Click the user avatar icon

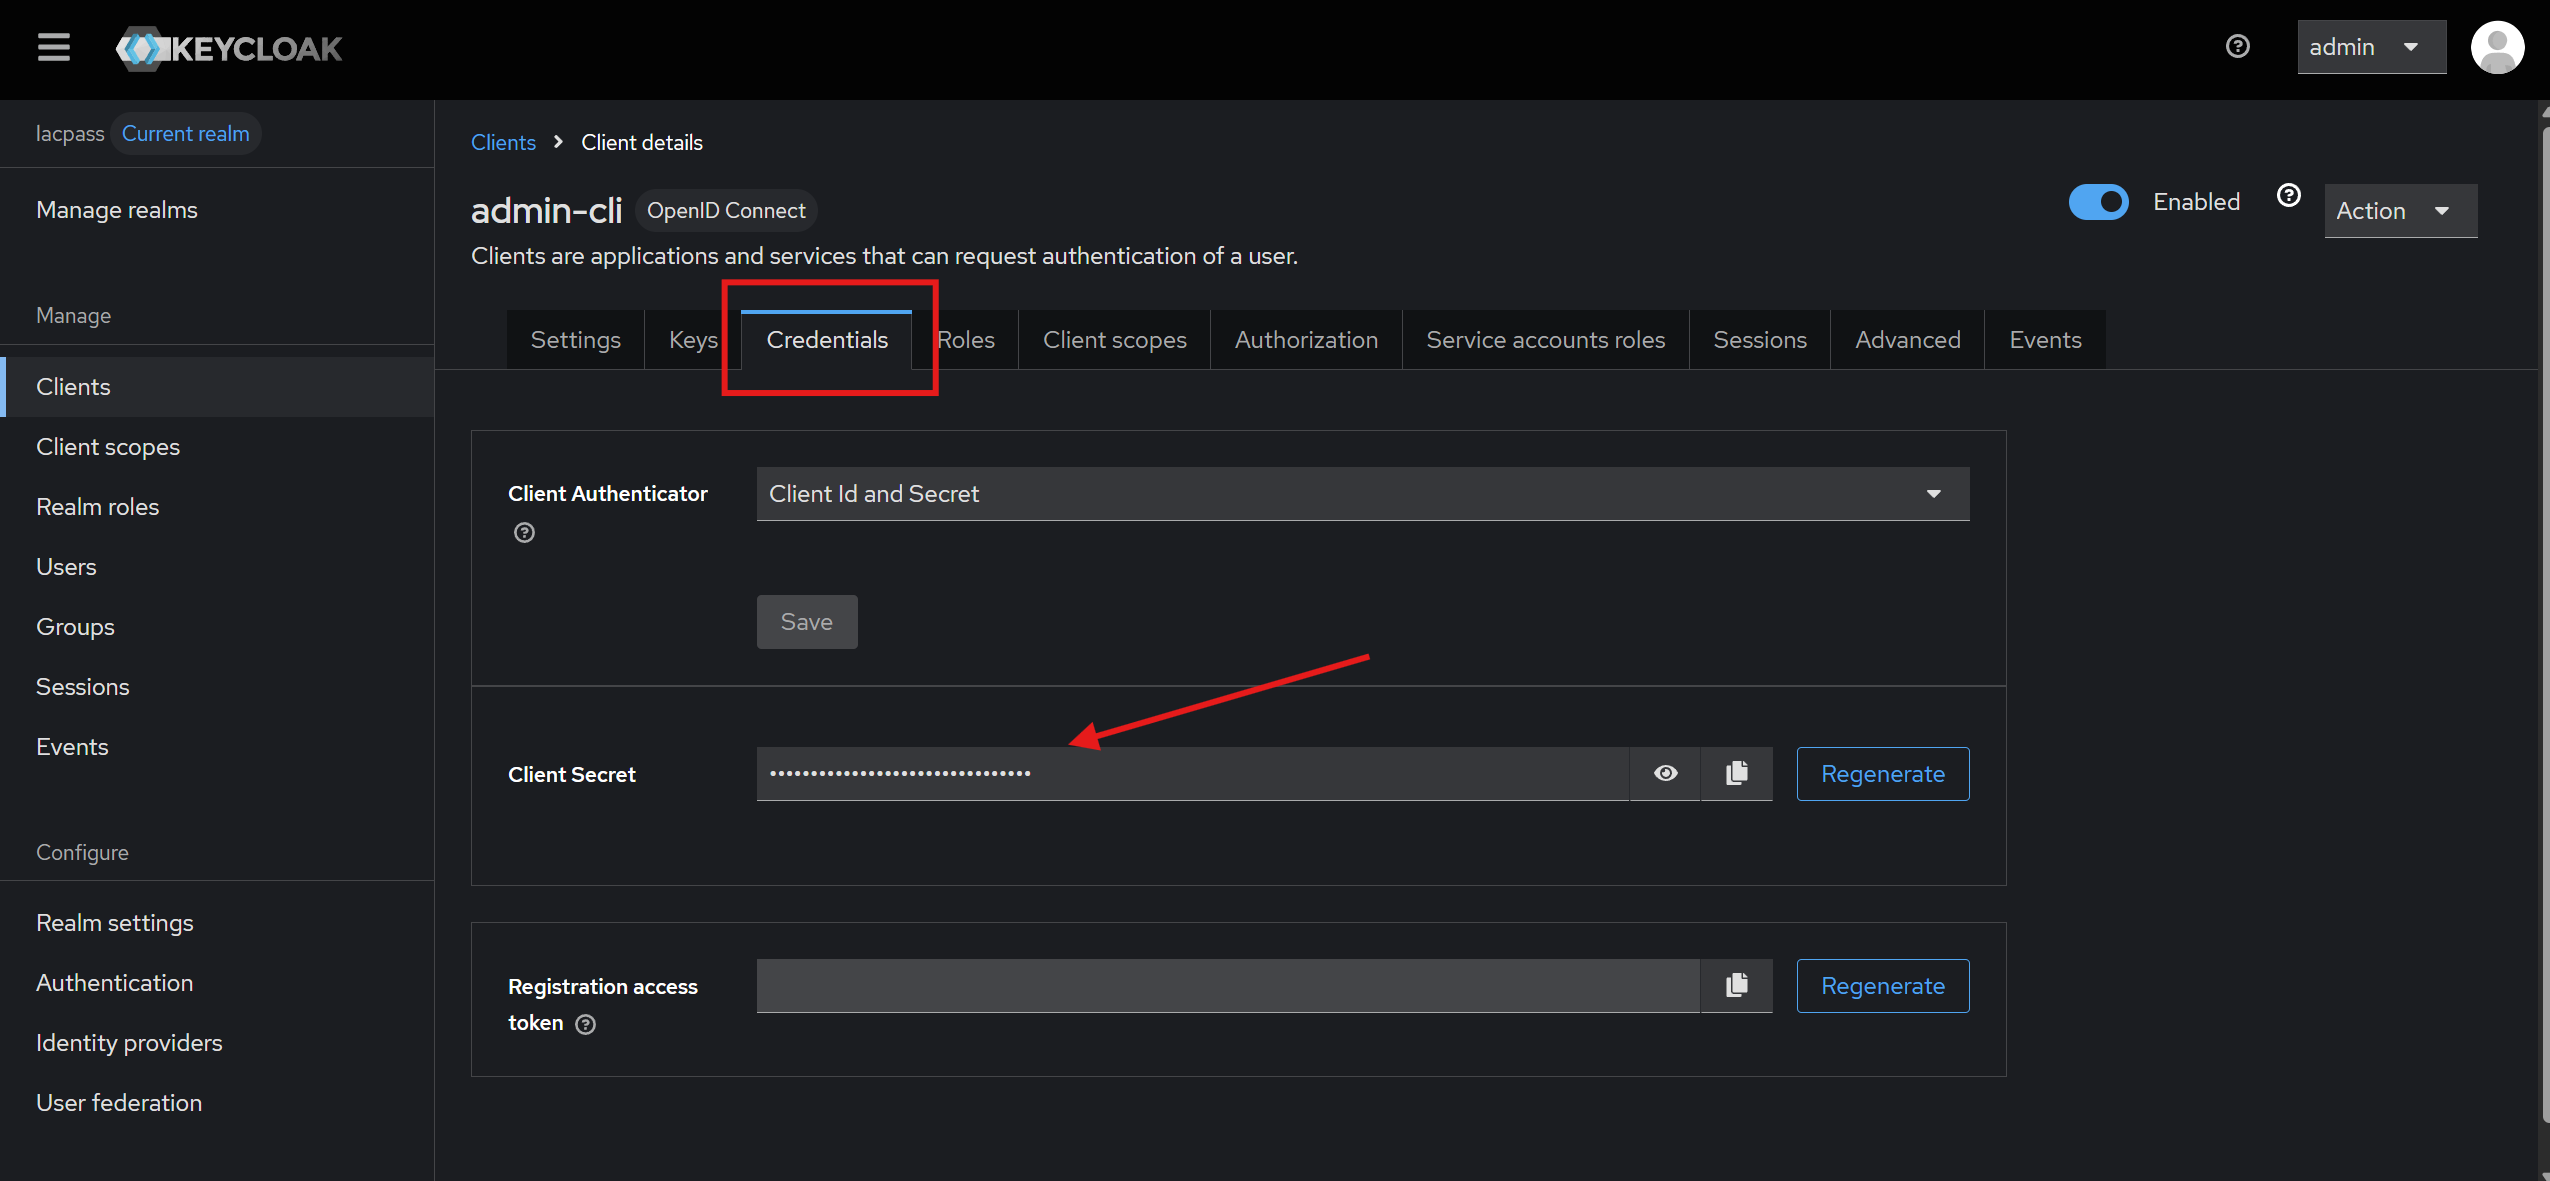click(x=2497, y=47)
